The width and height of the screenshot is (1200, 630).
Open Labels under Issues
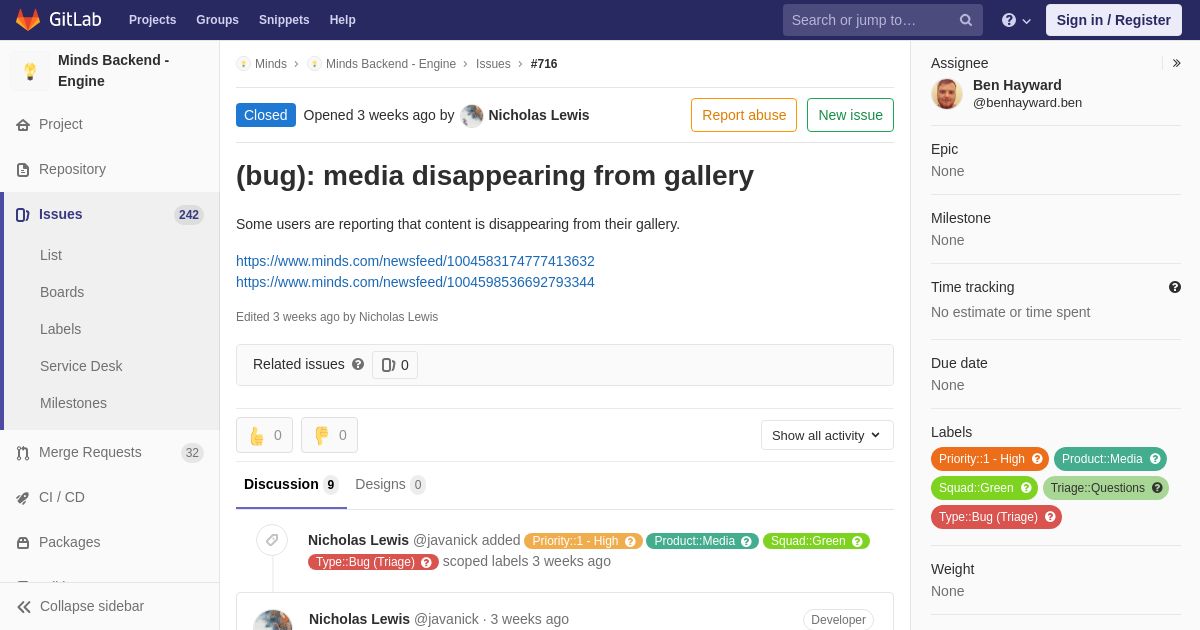[x=60, y=329]
